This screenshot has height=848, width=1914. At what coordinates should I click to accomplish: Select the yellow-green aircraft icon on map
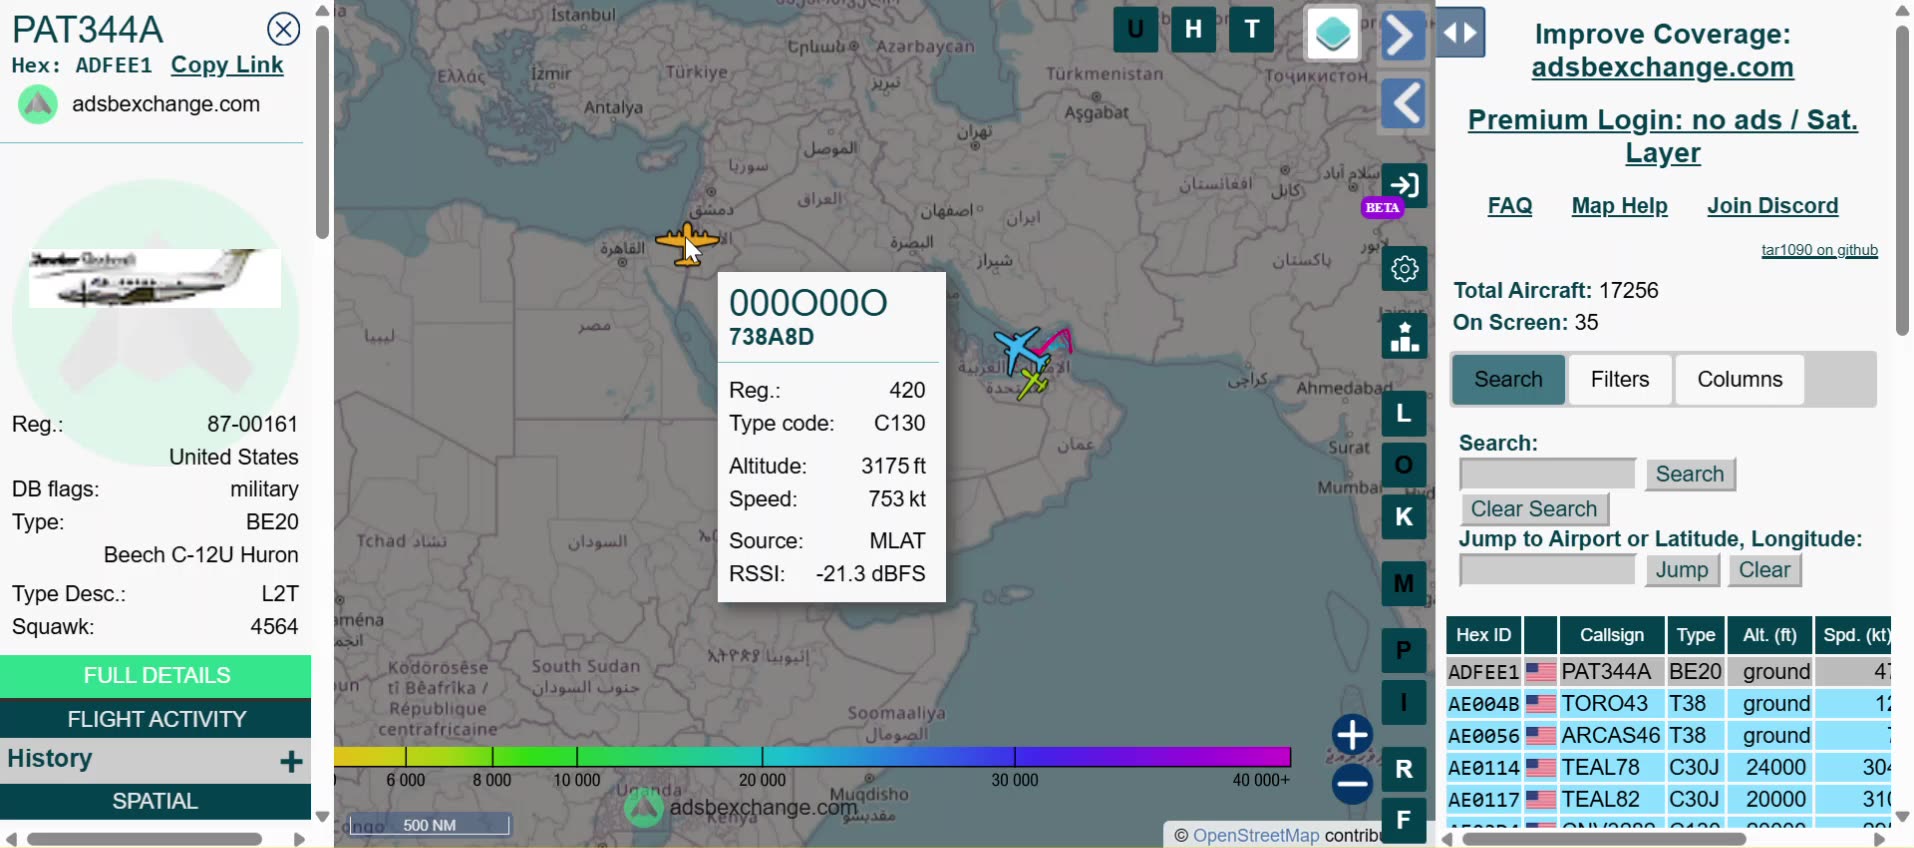pyautogui.click(x=1033, y=383)
